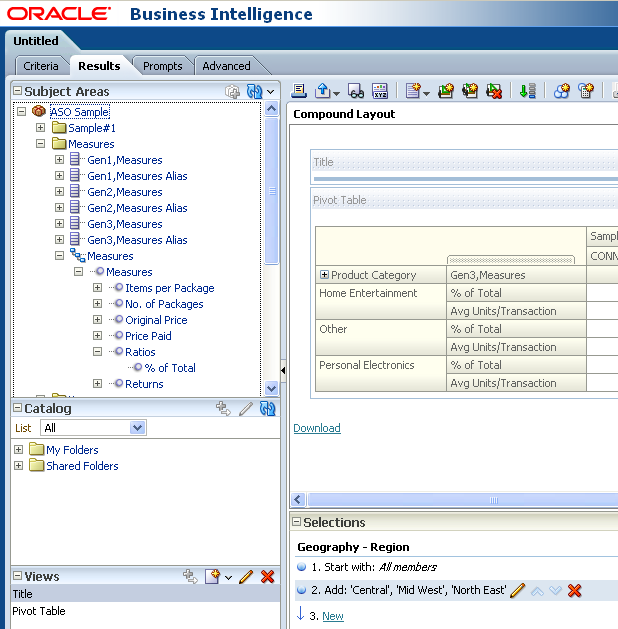Click the dashboard preview eyeglasses icon
The image size is (618, 629).
pos(356,91)
